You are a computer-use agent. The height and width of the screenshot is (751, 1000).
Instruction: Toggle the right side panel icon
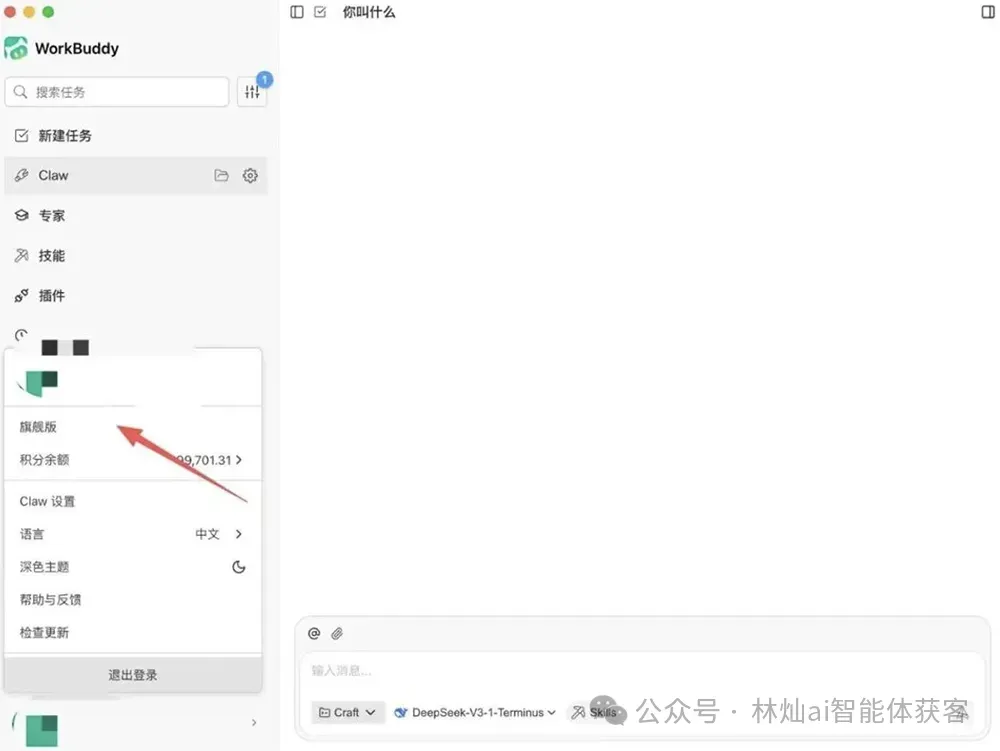[988, 12]
